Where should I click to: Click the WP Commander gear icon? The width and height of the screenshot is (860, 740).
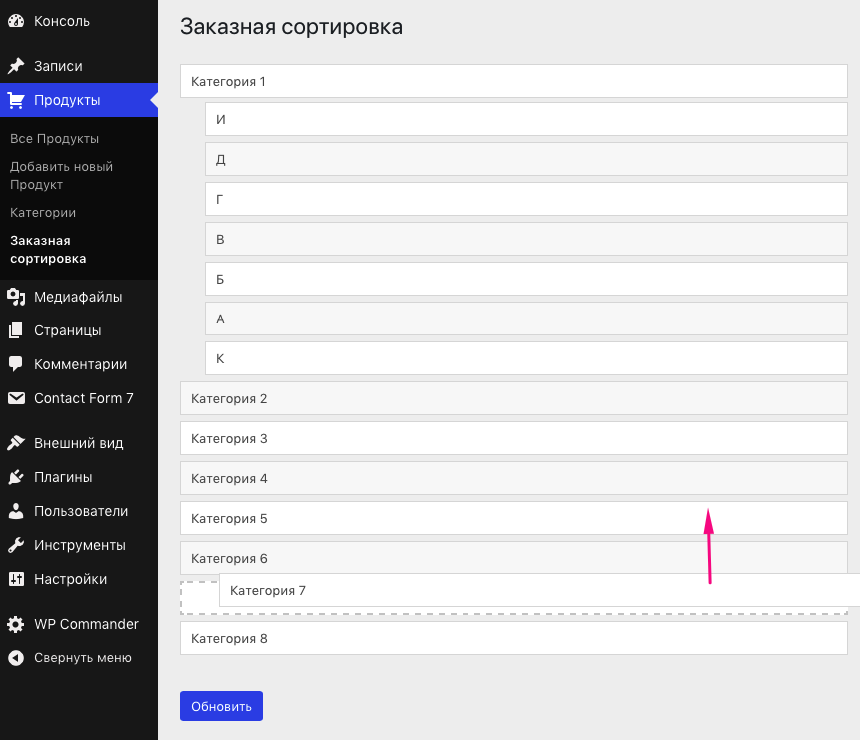point(16,624)
